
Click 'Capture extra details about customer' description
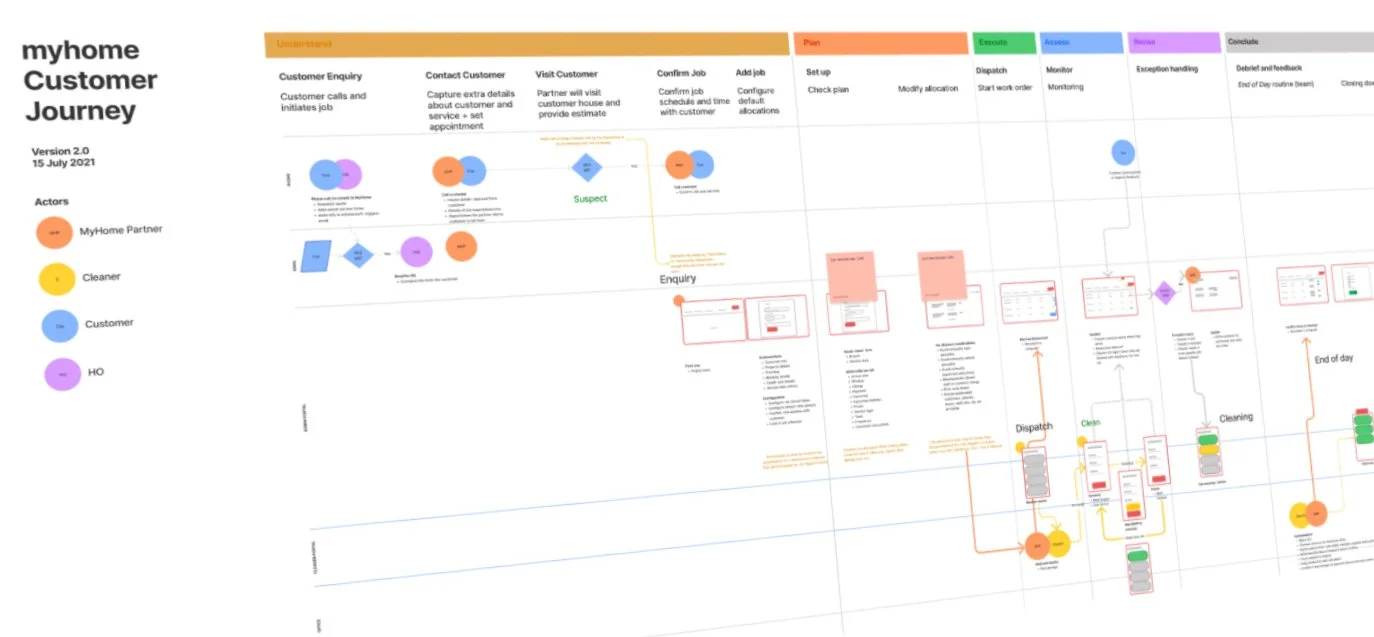469,109
